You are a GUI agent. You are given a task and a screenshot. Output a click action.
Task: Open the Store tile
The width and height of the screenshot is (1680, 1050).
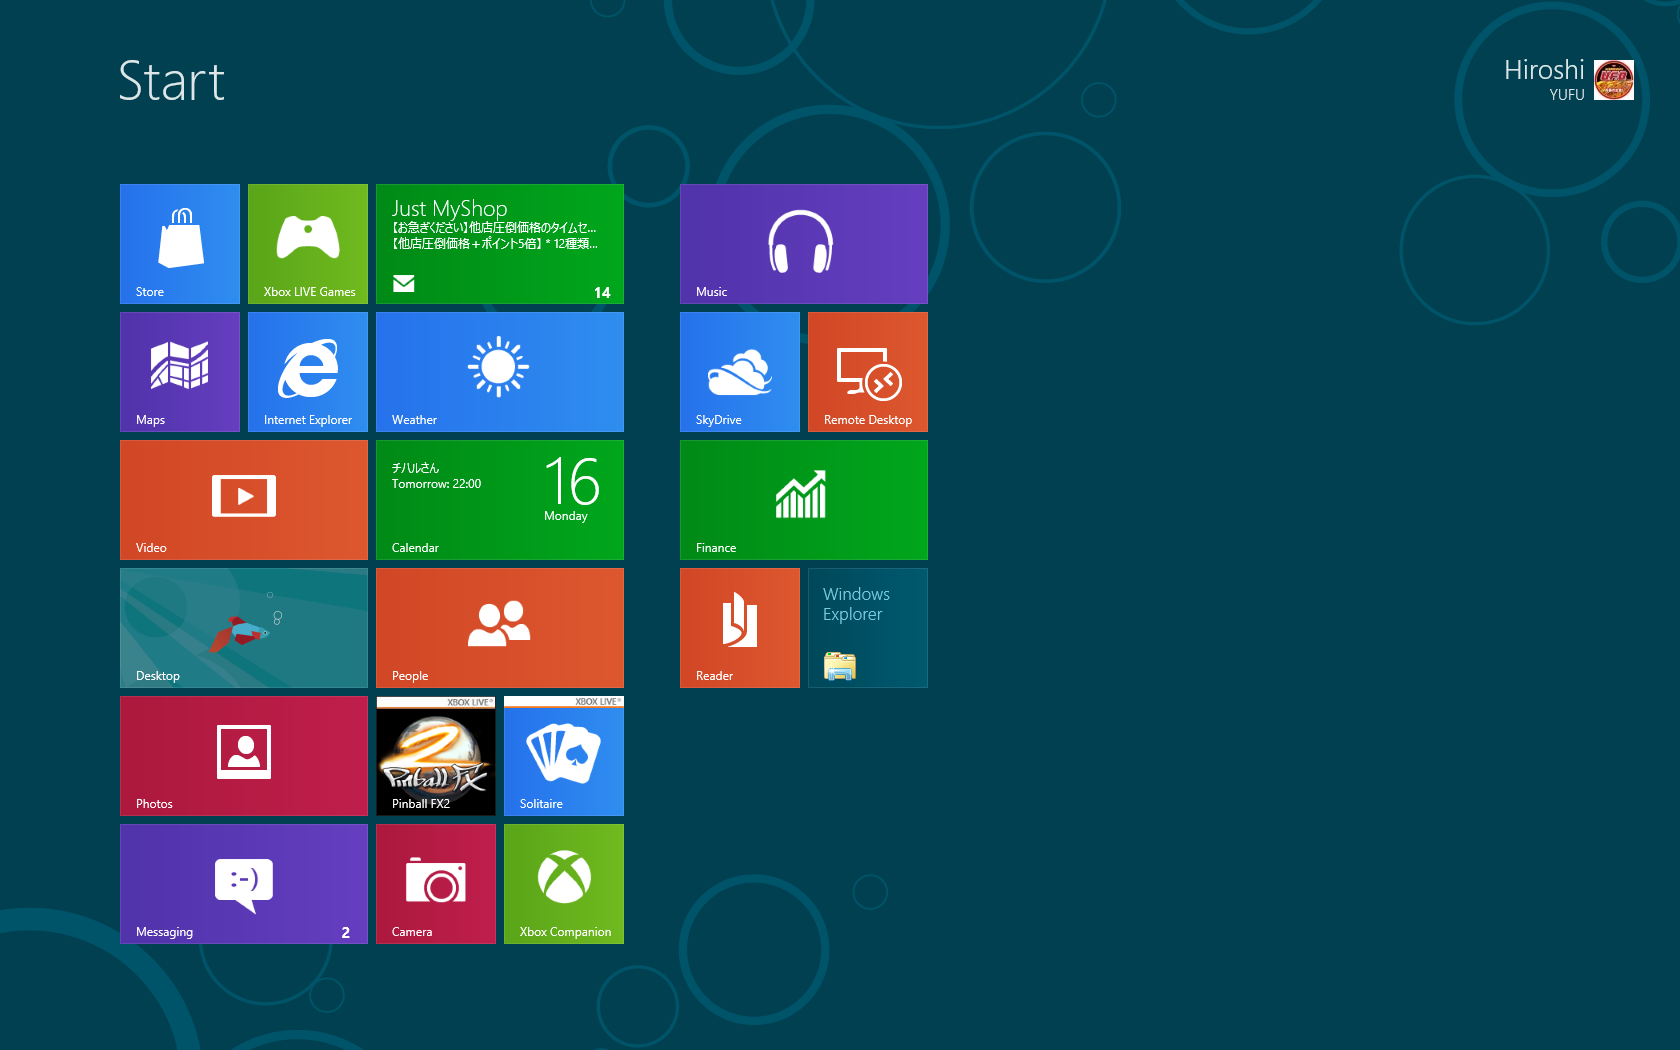(180, 244)
